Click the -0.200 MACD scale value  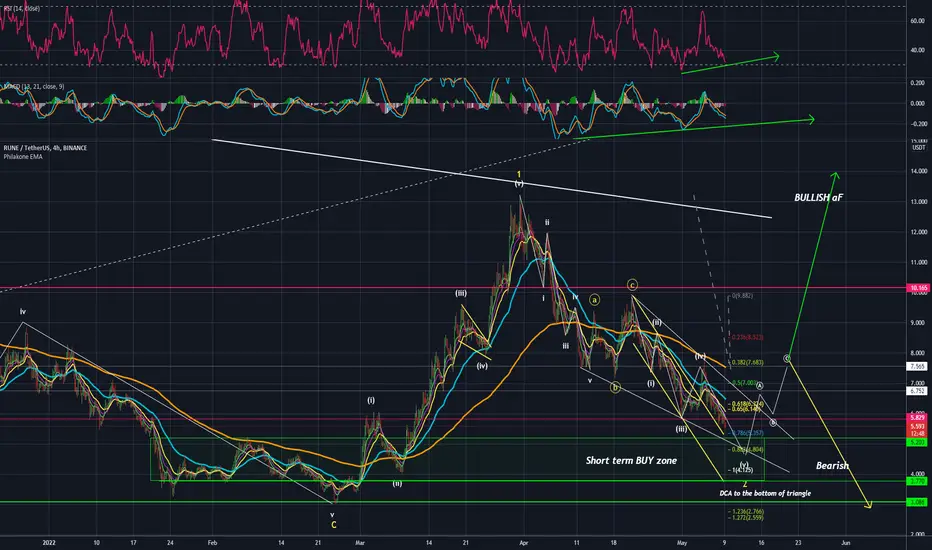[917, 124]
